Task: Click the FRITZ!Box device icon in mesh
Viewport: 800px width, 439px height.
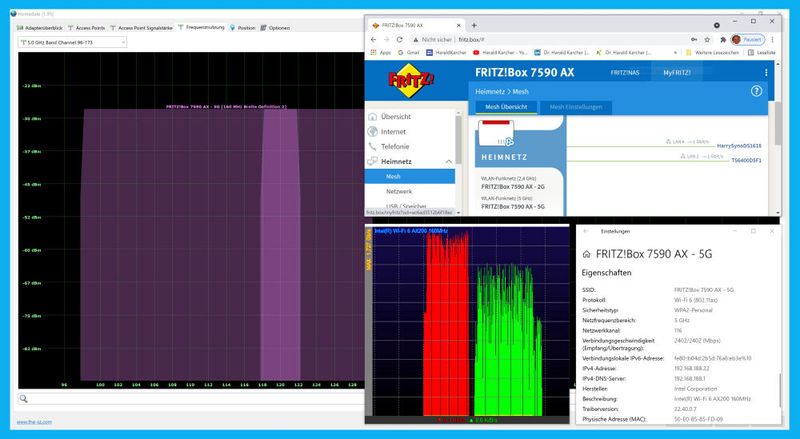Action: (496, 133)
